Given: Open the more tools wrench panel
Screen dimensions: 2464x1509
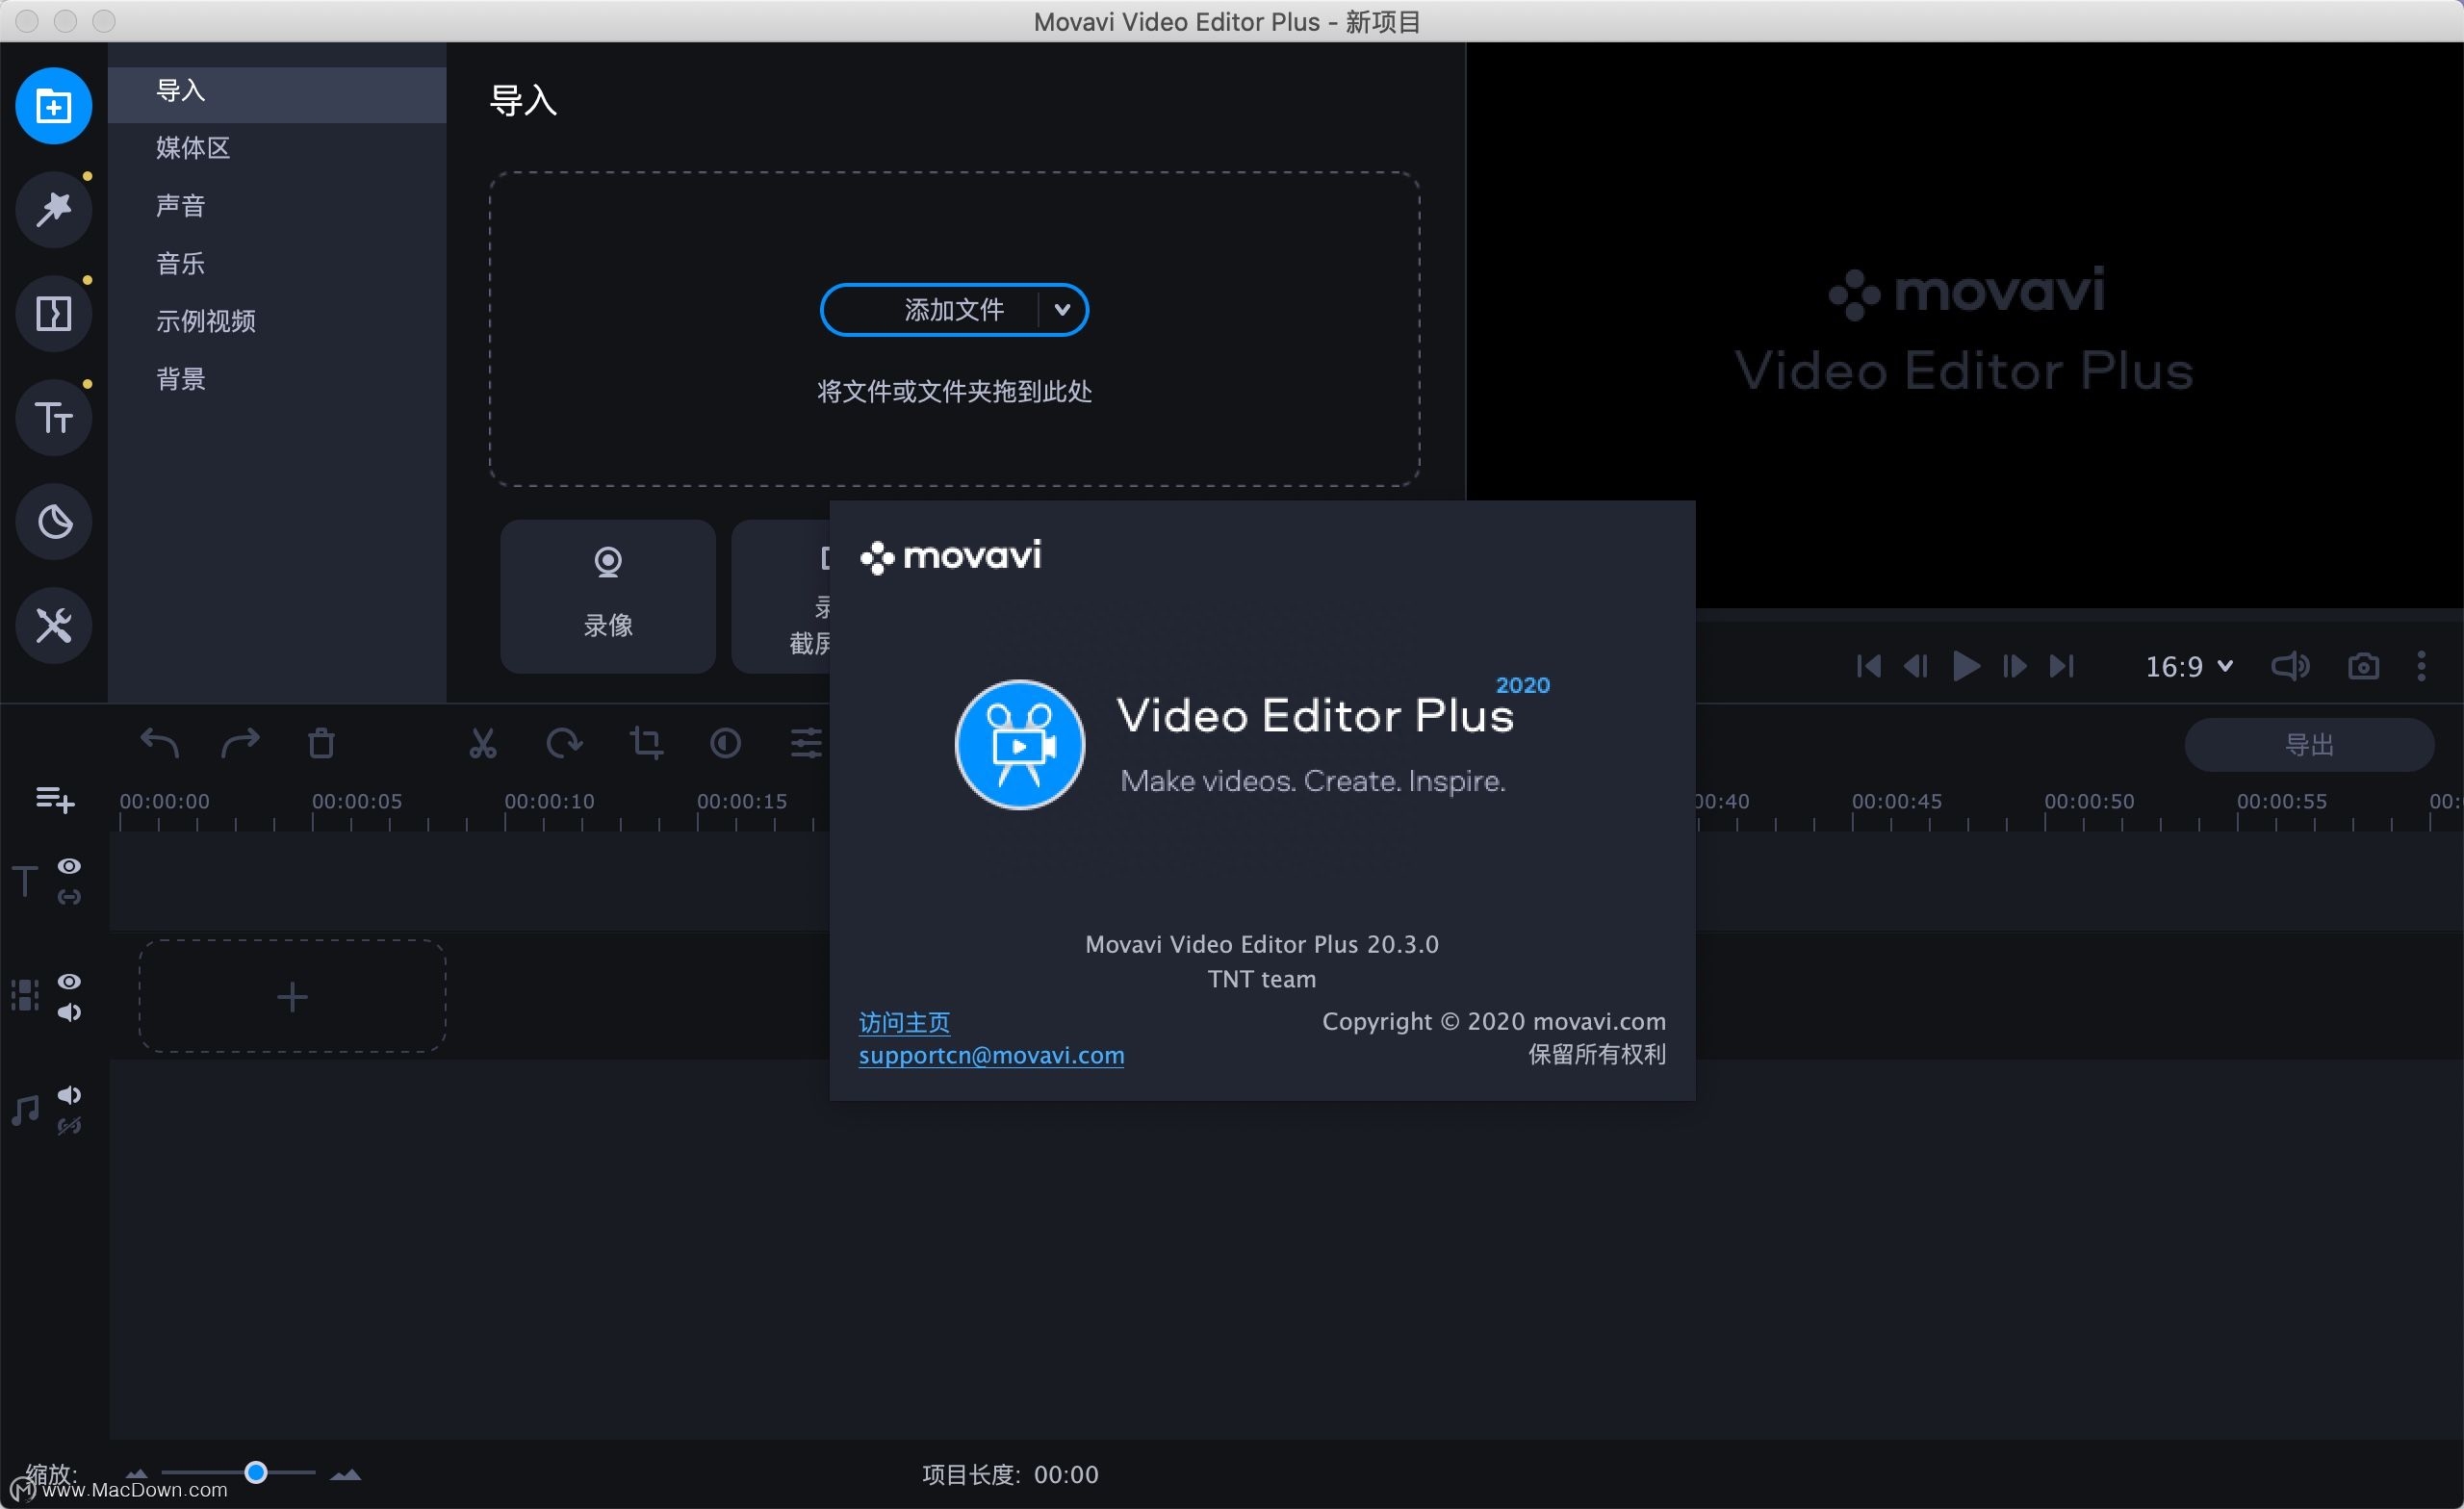Looking at the screenshot, I should (x=53, y=625).
